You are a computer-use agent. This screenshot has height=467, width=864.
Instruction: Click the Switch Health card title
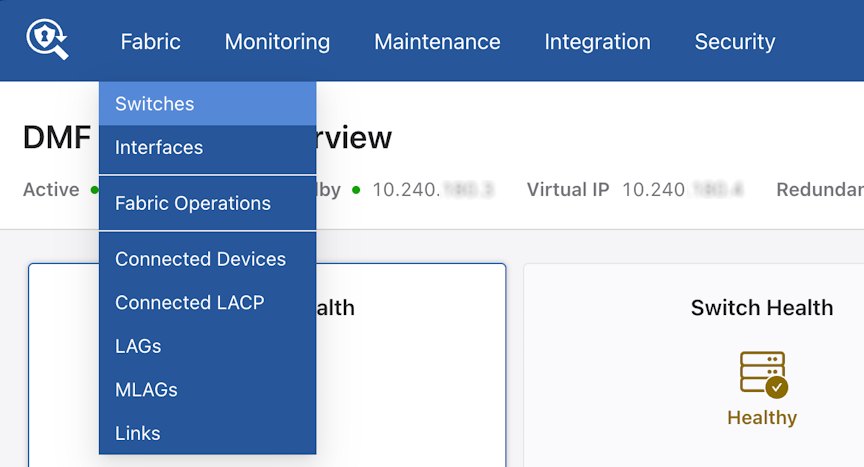coord(762,307)
